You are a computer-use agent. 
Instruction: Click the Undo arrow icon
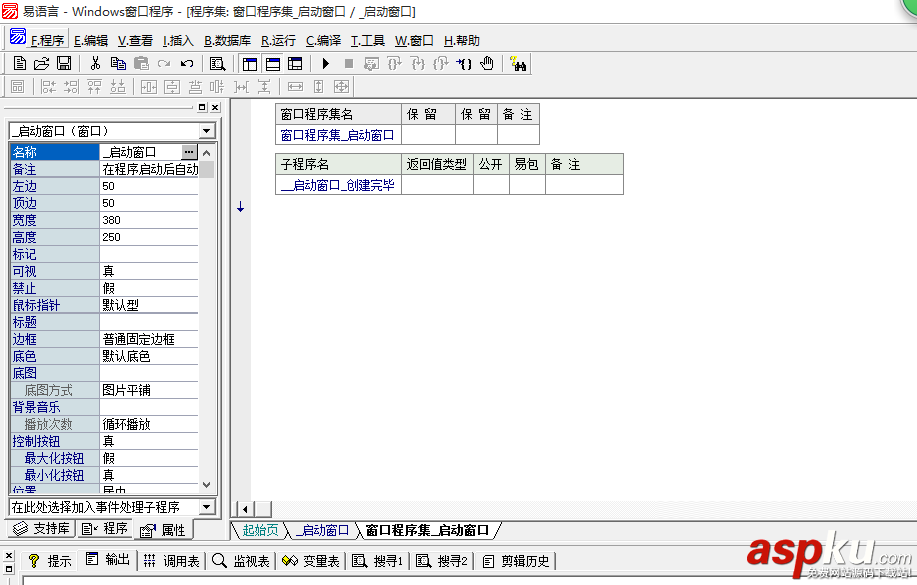click(x=187, y=63)
